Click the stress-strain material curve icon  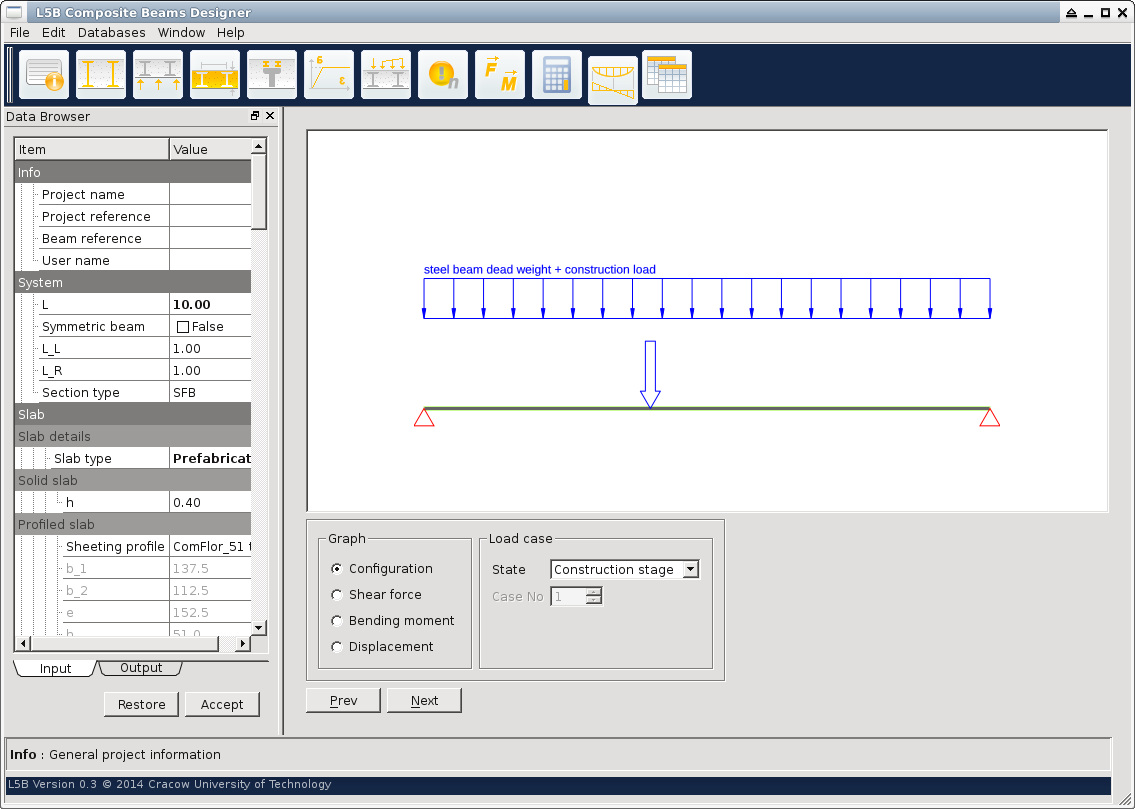(x=329, y=75)
